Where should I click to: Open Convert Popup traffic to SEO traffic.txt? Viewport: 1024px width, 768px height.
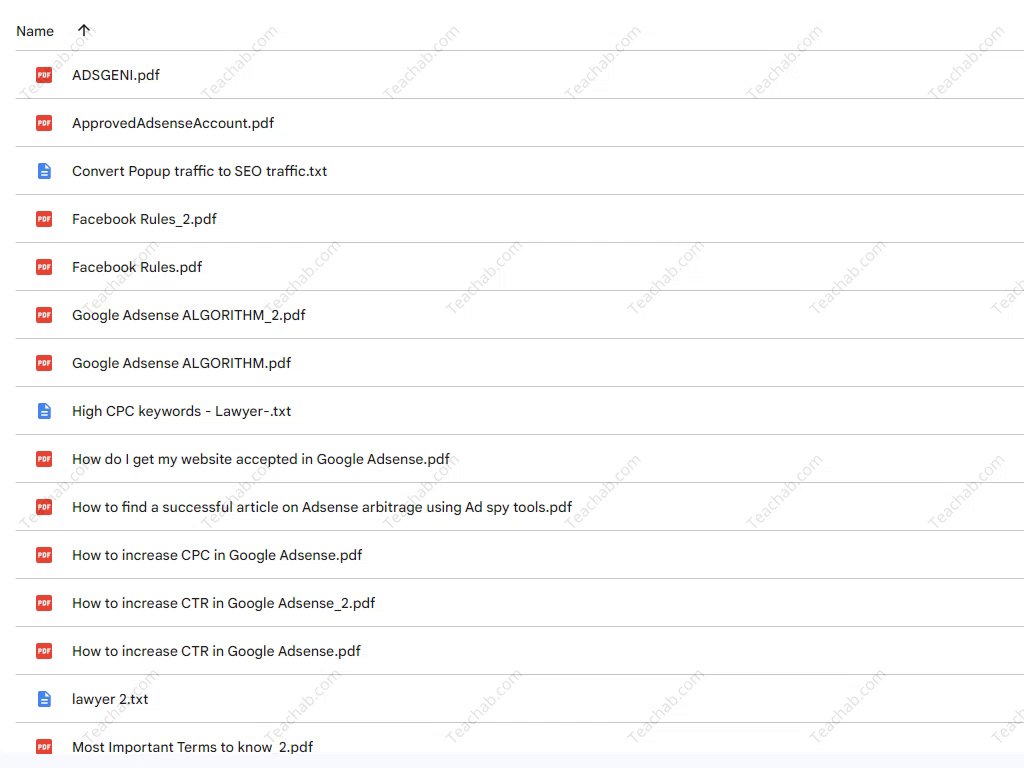[x=199, y=171]
